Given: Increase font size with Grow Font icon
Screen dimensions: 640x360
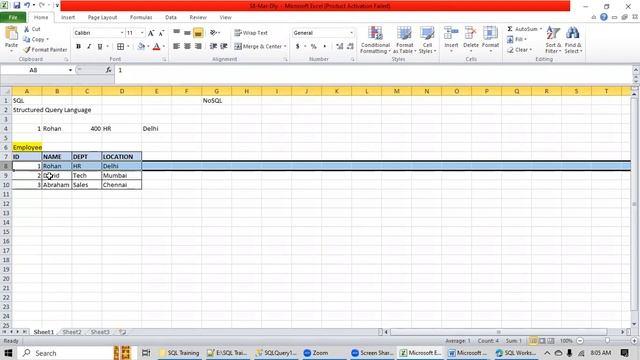Looking at the screenshot, I should pyautogui.click(x=151, y=33).
